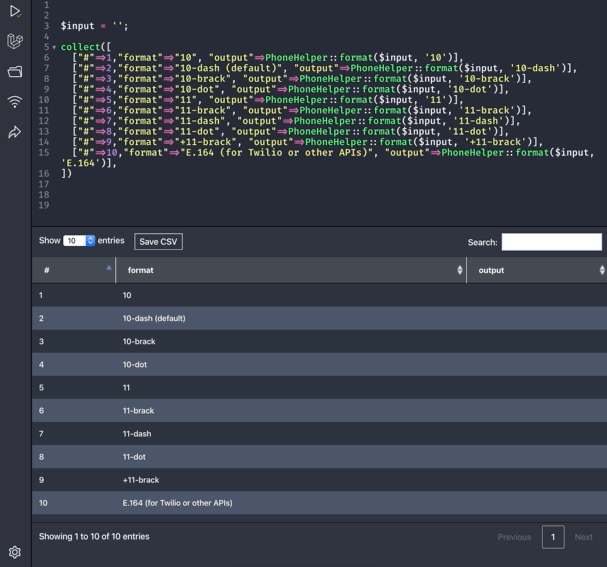The width and height of the screenshot is (607, 567).
Task: Open the Show entries count dropdown
Action: (x=79, y=241)
